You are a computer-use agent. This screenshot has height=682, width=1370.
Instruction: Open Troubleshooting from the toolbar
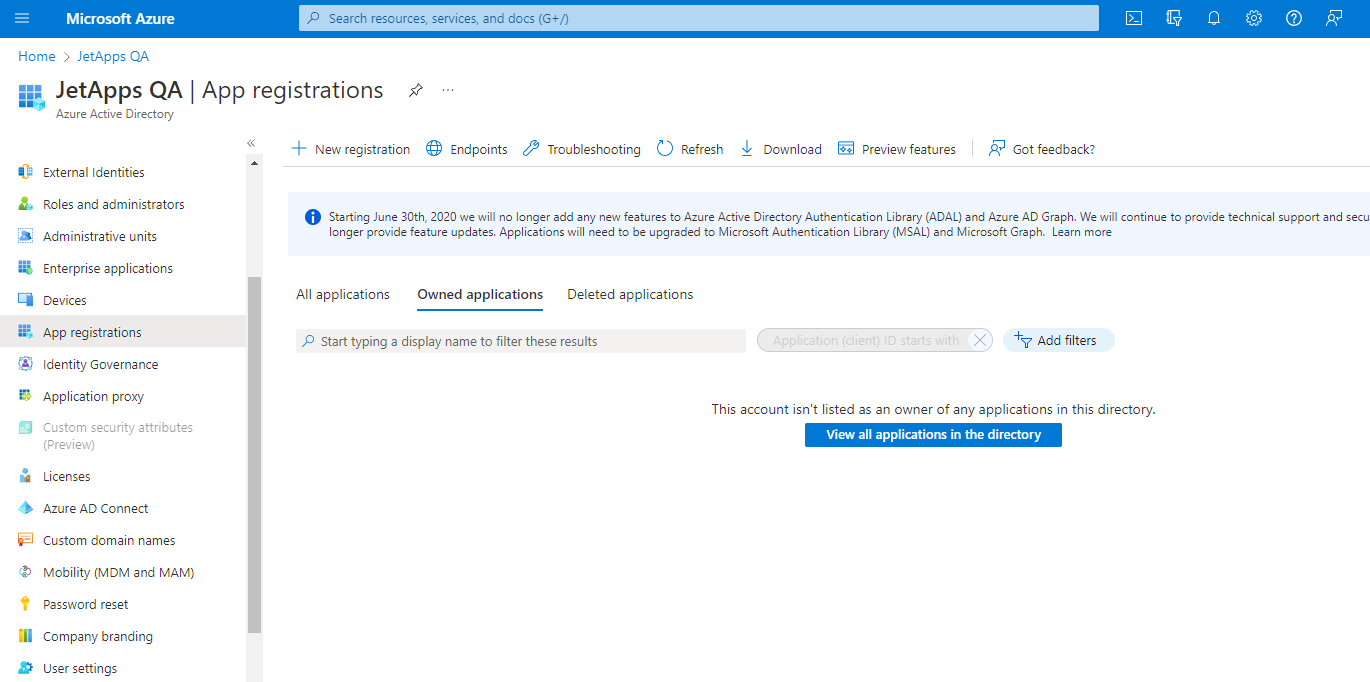point(582,149)
